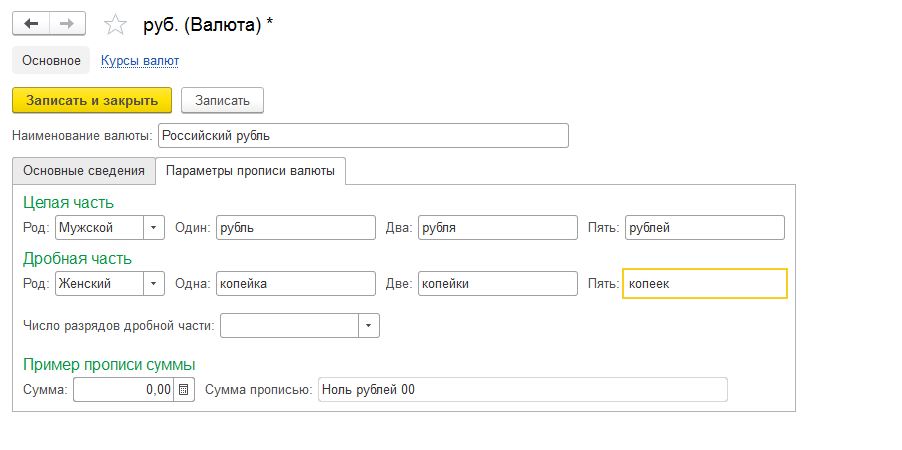Click the Пять field containing рублей

(x=704, y=228)
